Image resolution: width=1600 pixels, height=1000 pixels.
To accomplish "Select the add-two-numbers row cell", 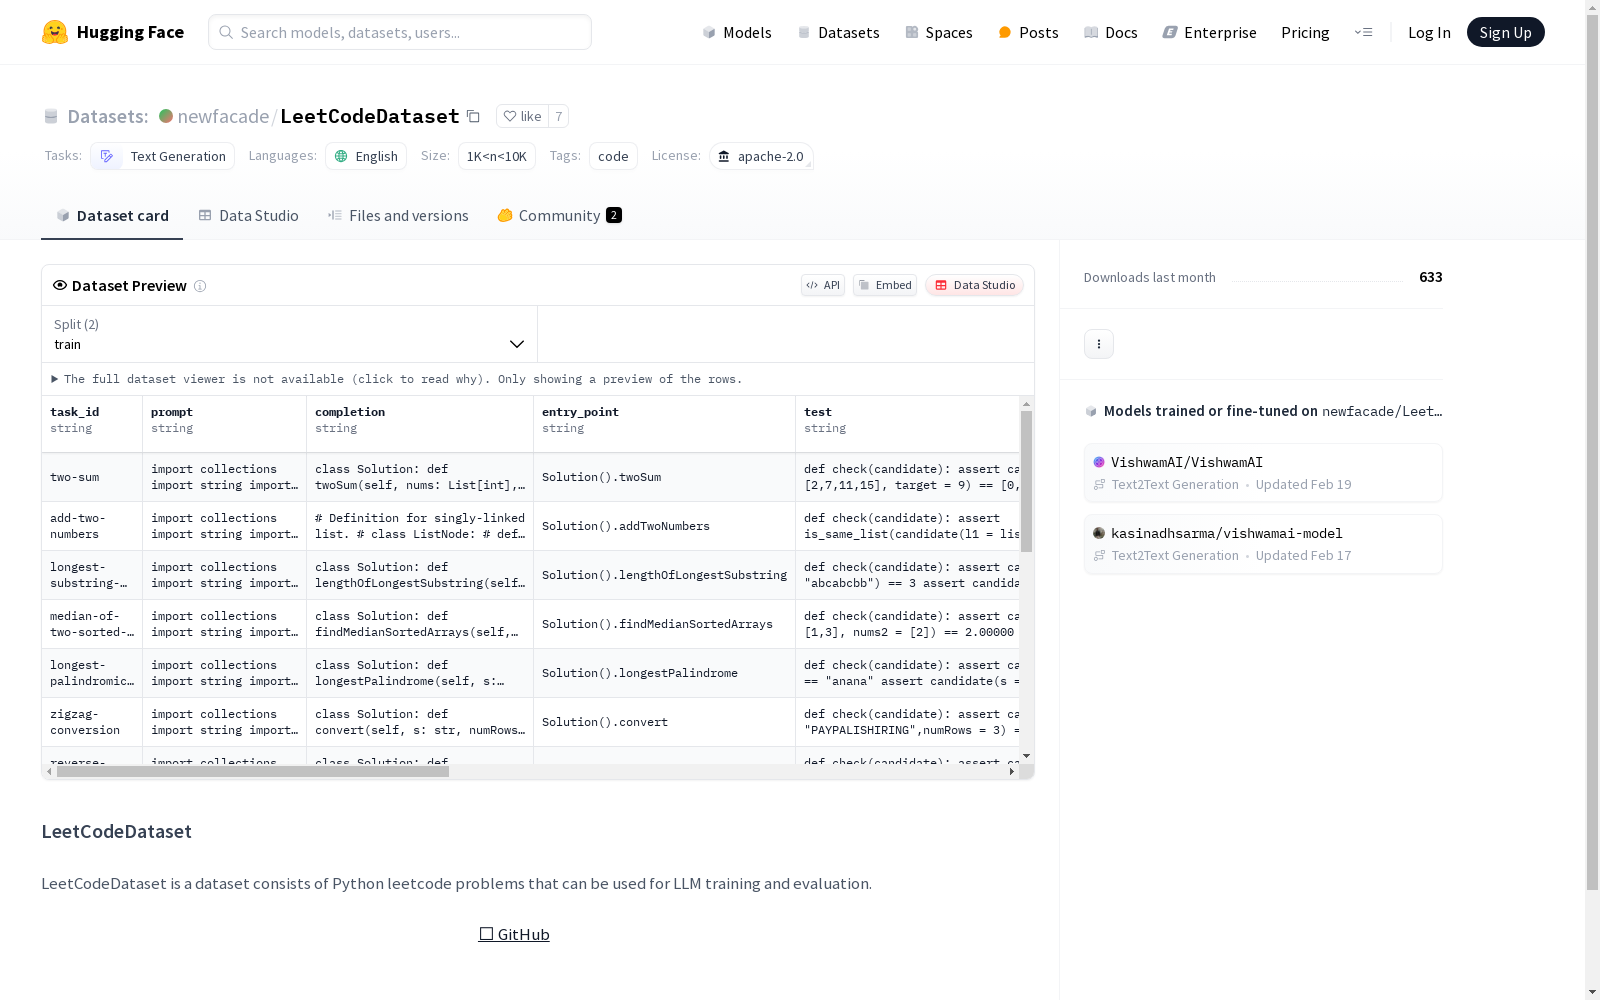I will 92,526.
